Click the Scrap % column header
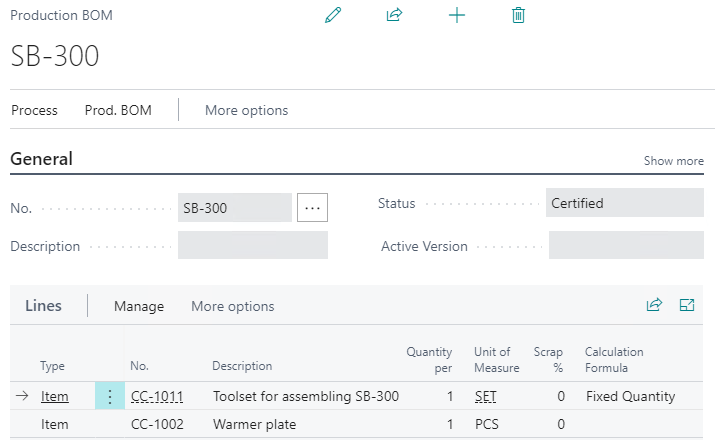 548,359
